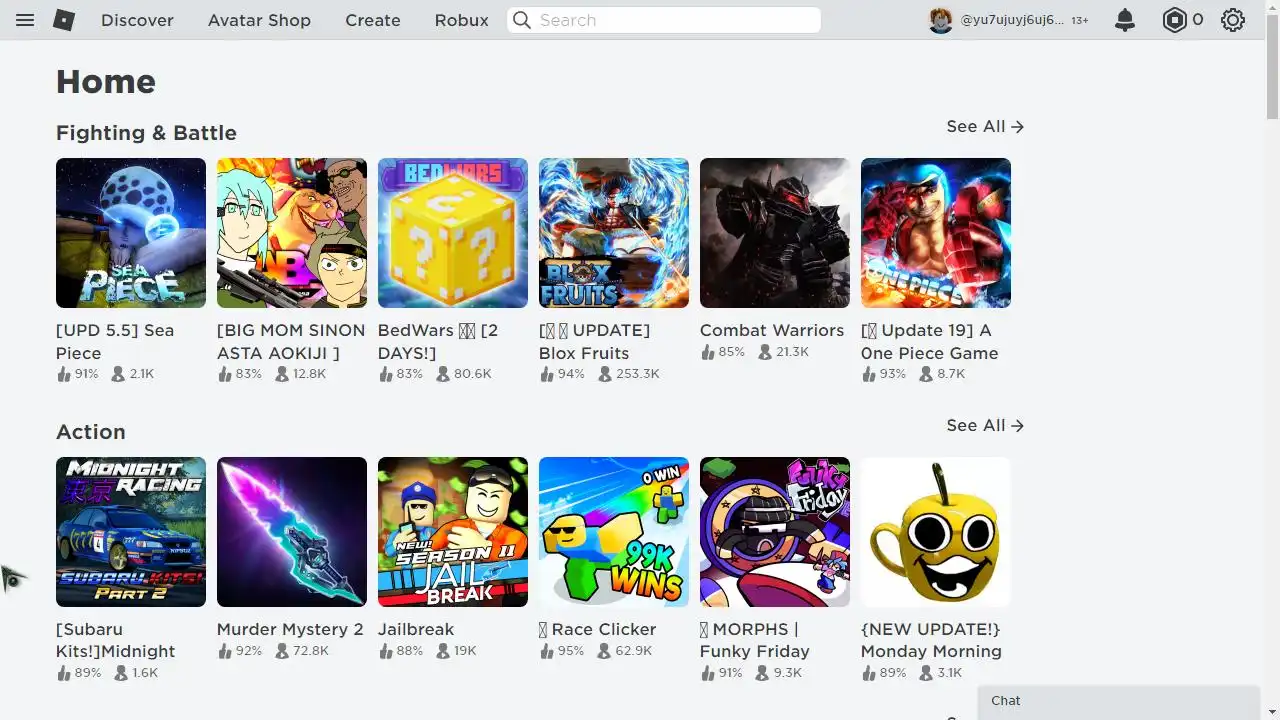Click the thumbs-up icon beside 94% rating
Screen dimensions: 1280x720
(x=547, y=374)
